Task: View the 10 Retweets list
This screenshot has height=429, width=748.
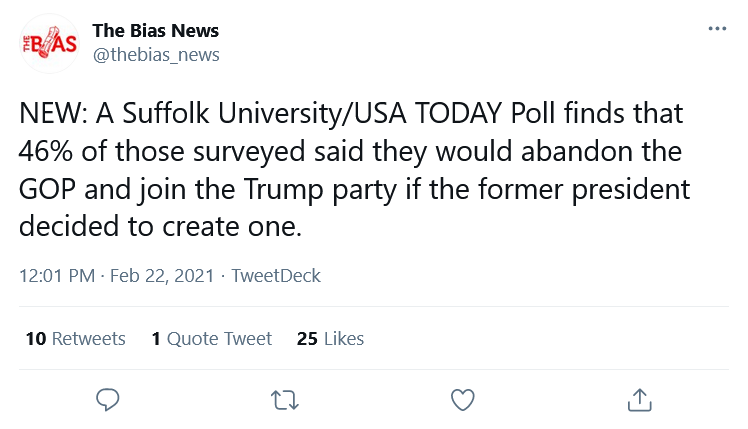Action: [x=75, y=339]
